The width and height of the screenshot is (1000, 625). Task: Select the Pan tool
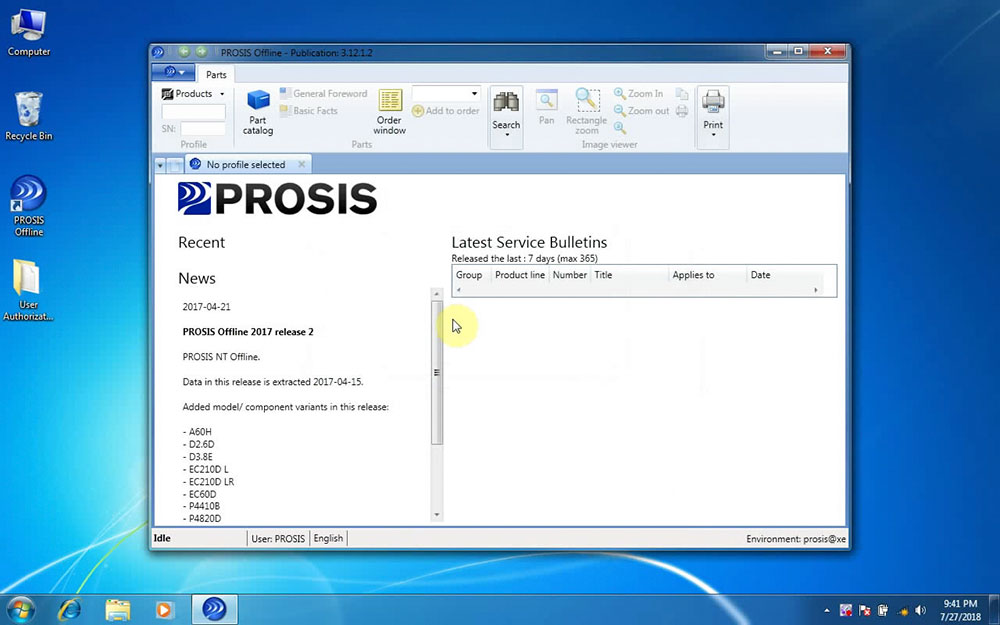pos(546,107)
